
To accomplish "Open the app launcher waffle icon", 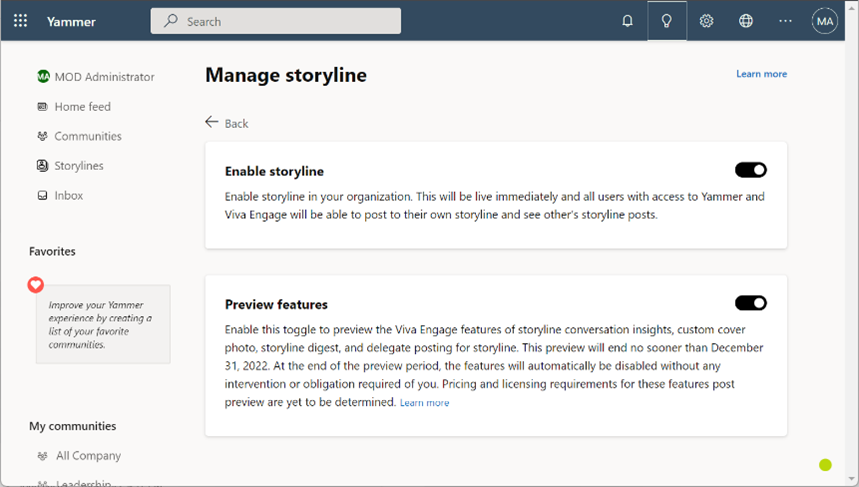I will pyautogui.click(x=21, y=21).
